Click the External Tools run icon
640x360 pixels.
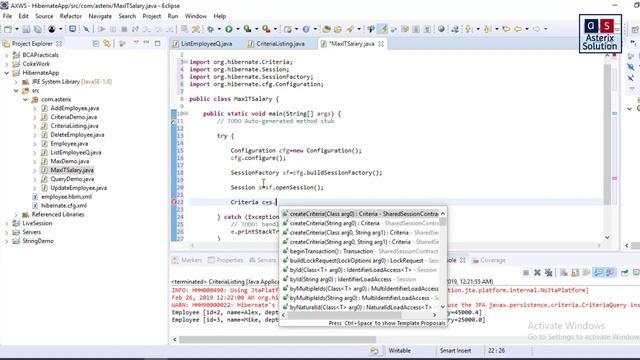[x=266, y=29]
